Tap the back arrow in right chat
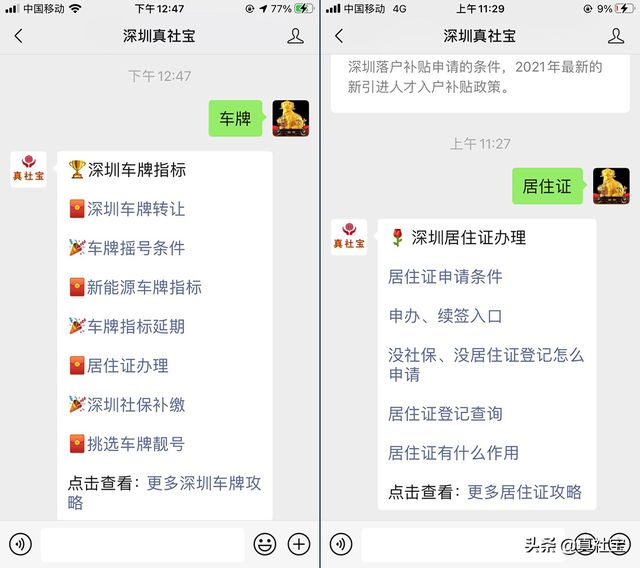640x568 pixels. [339, 36]
